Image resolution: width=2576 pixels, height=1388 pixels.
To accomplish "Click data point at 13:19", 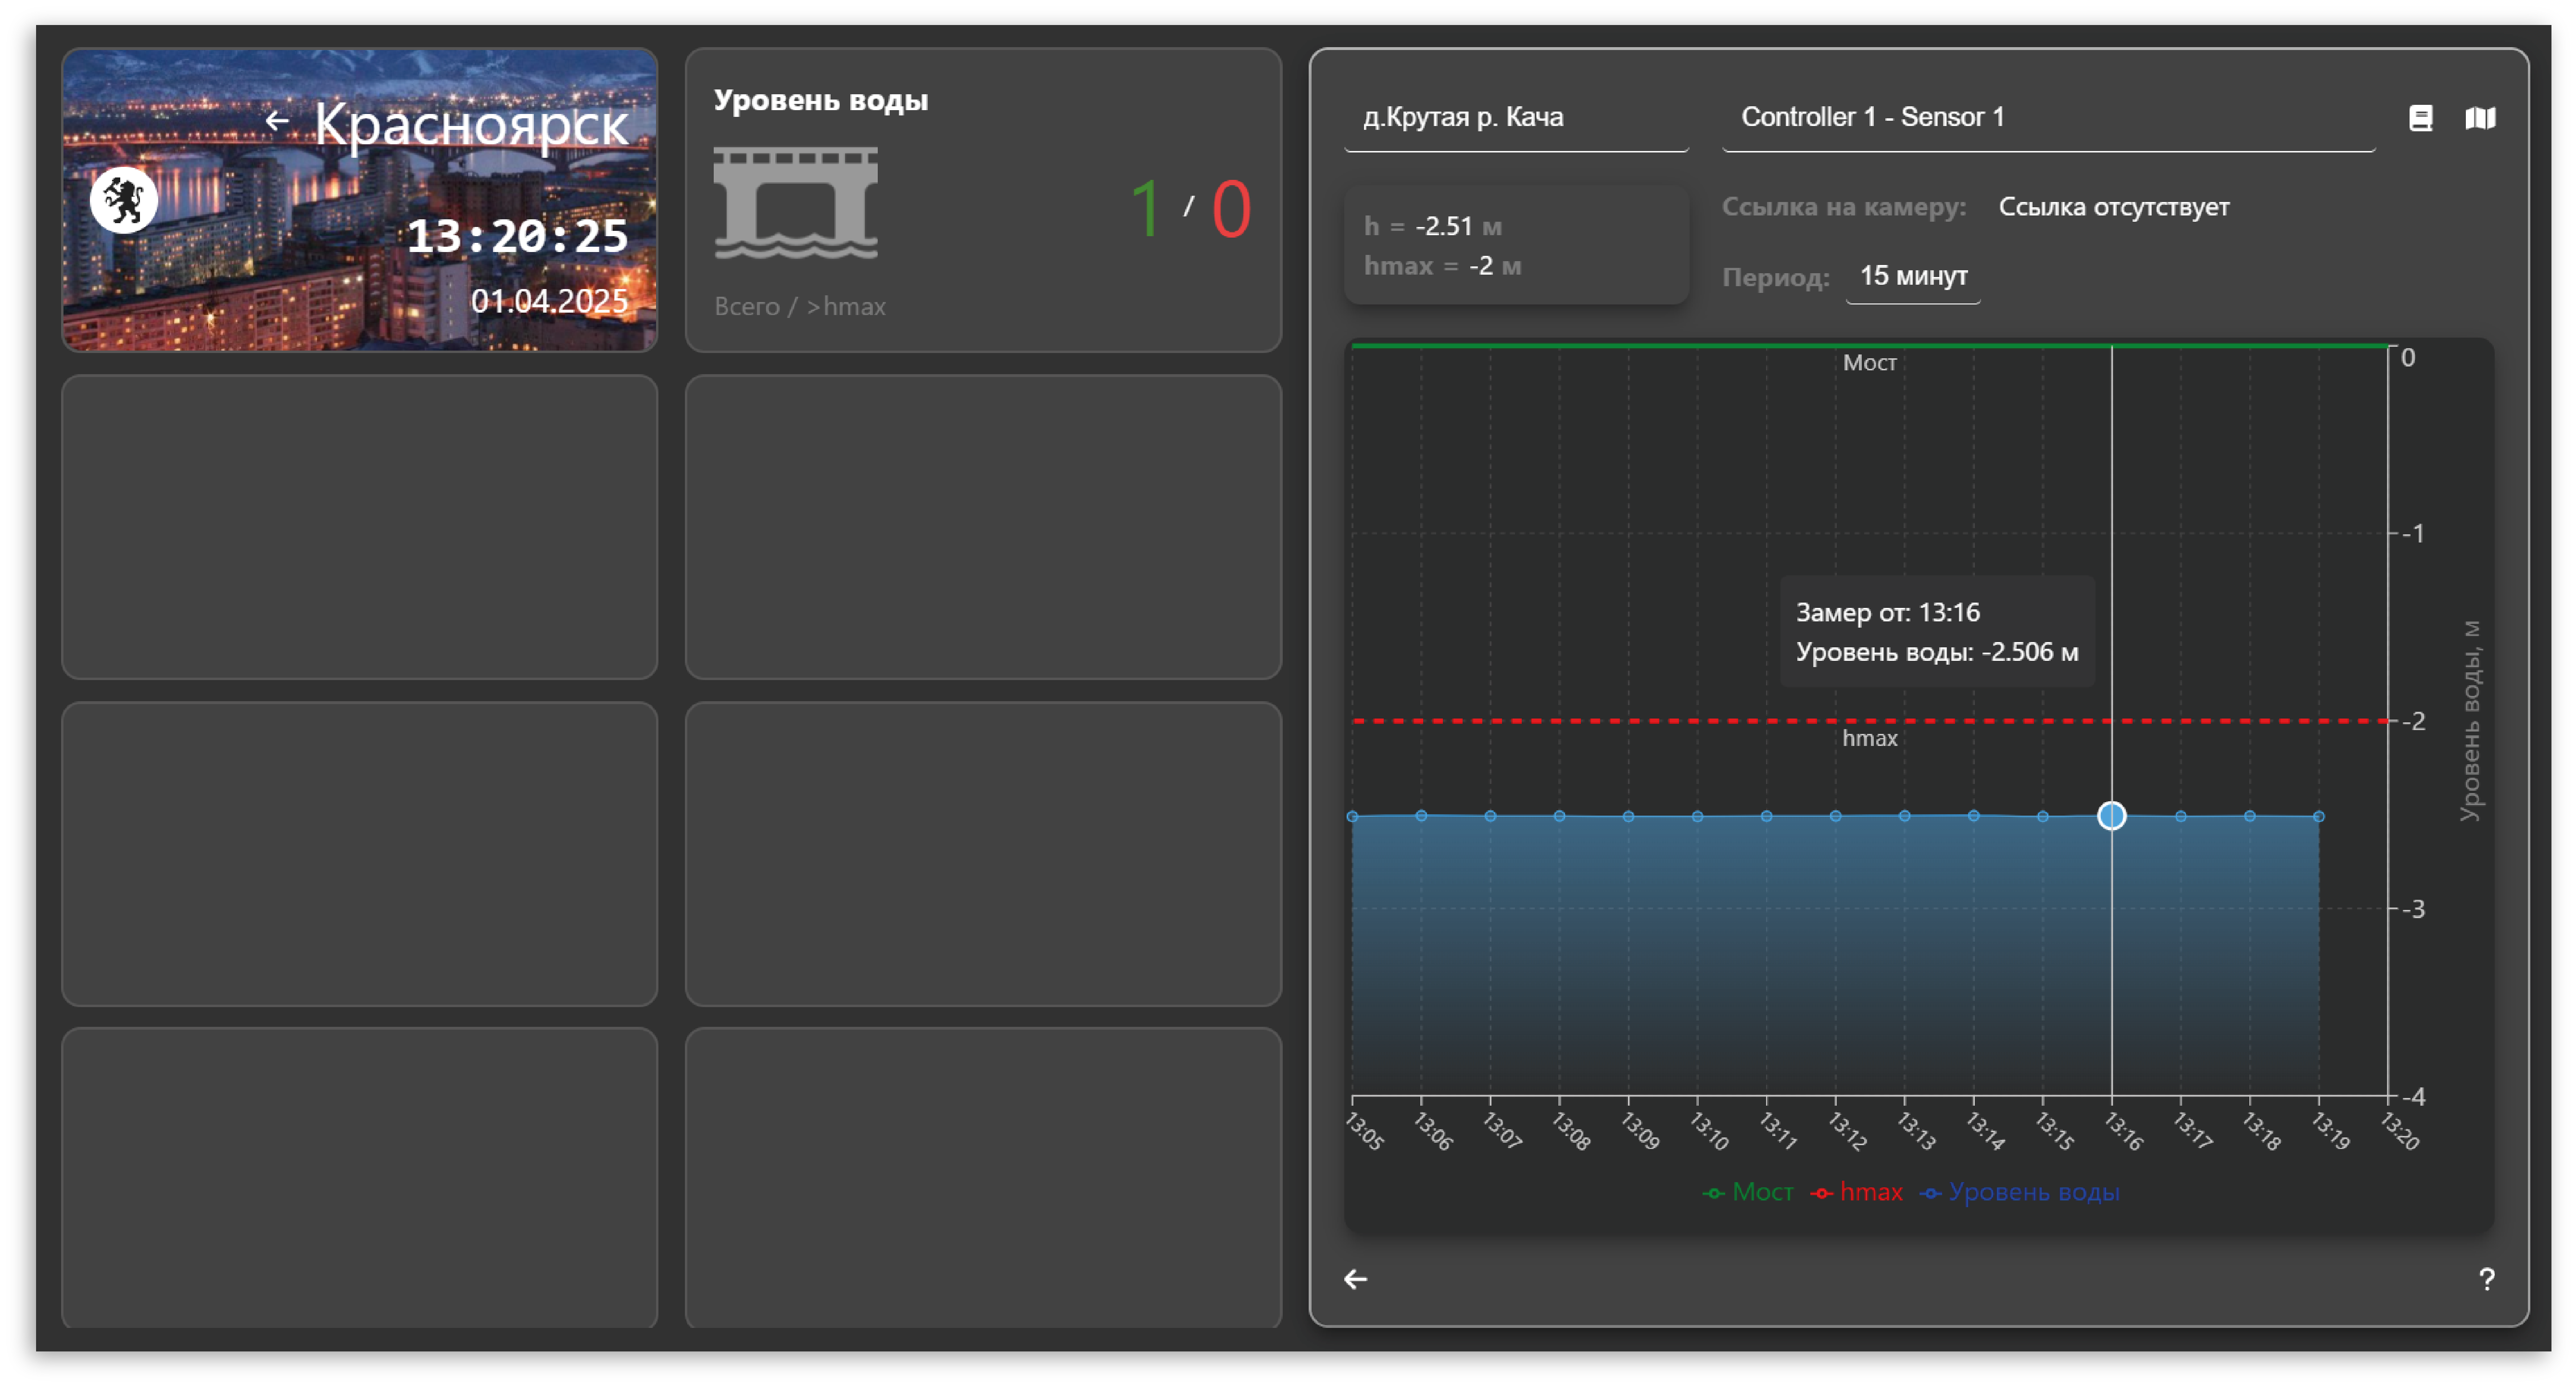I will (2318, 816).
